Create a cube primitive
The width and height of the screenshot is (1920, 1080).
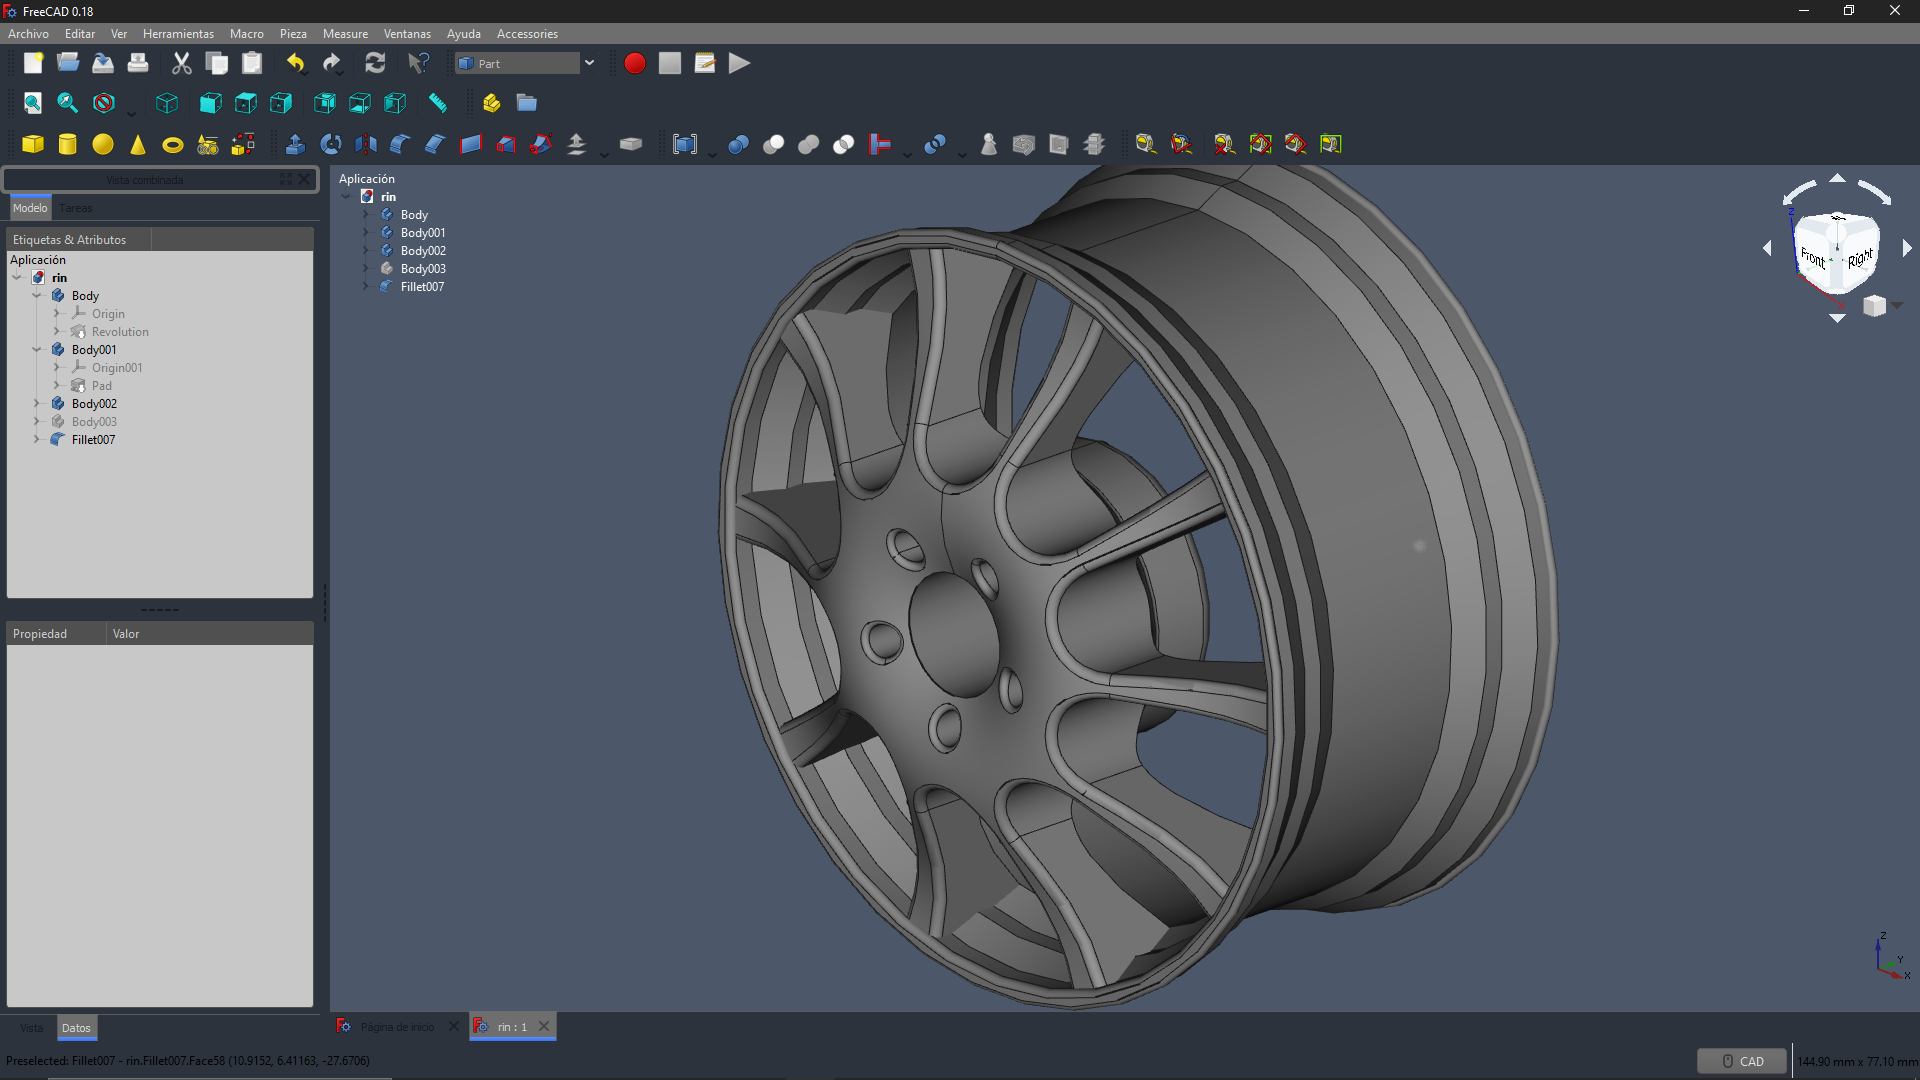point(33,144)
